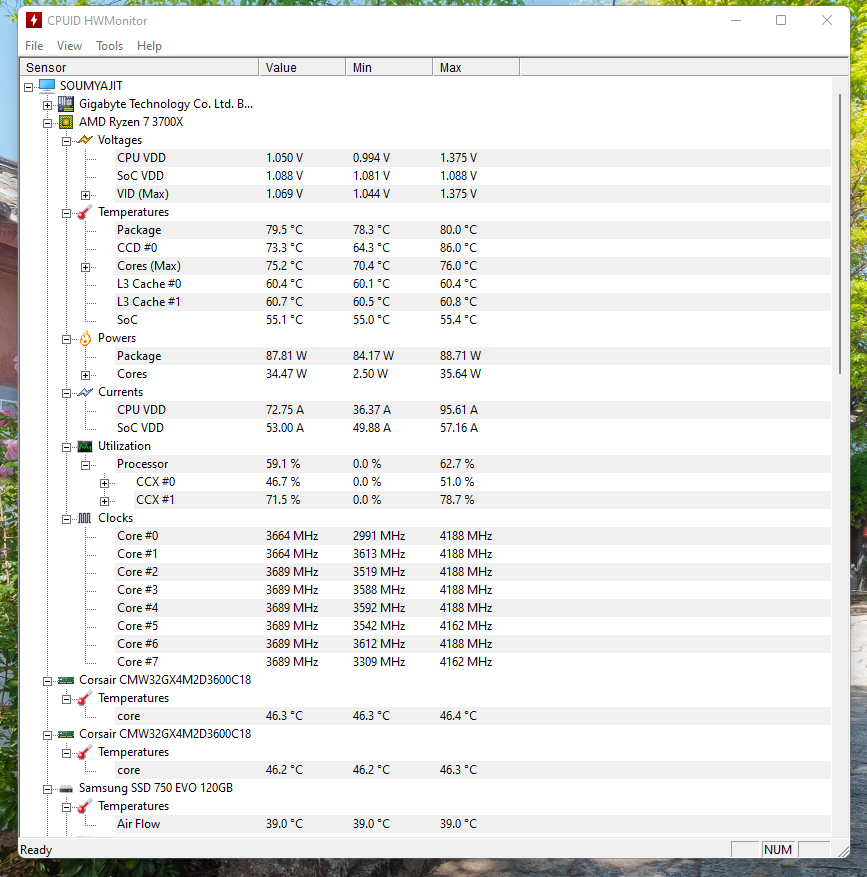Screen dimensions: 867x877
Task: Collapse the Currents section
Action: [67, 393]
